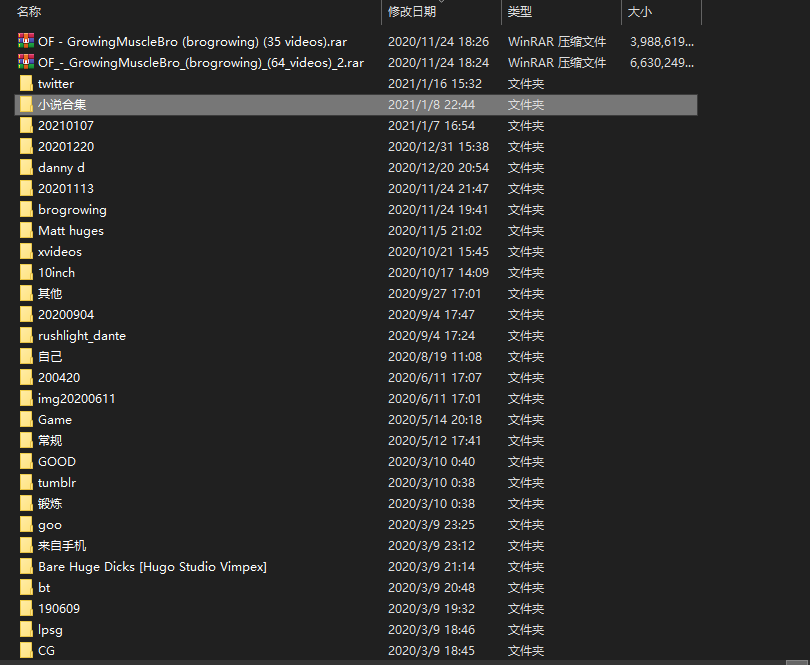Select the folder name brogrowing
This screenshot has width=810, height=665.
tap(72, 210)
